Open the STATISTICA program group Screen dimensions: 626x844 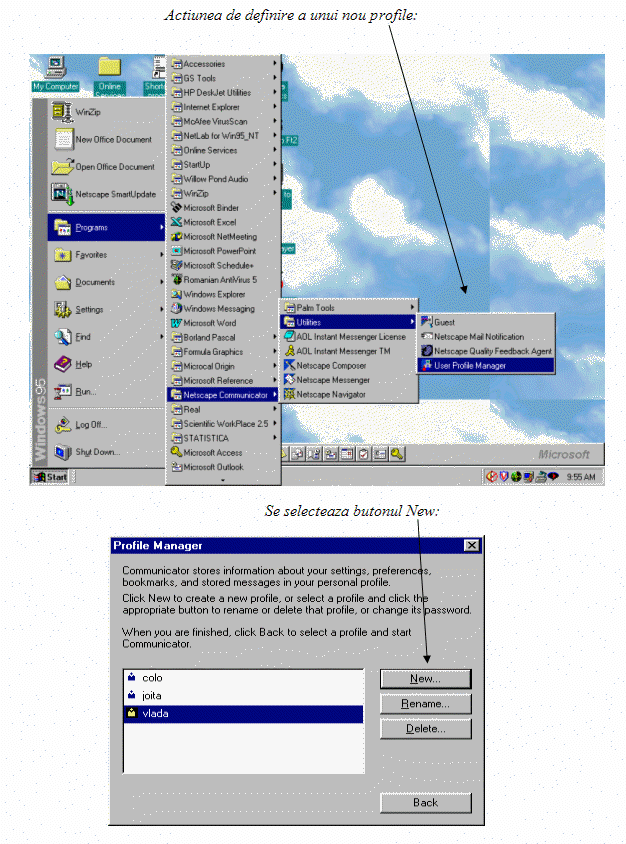coord(223,438)
